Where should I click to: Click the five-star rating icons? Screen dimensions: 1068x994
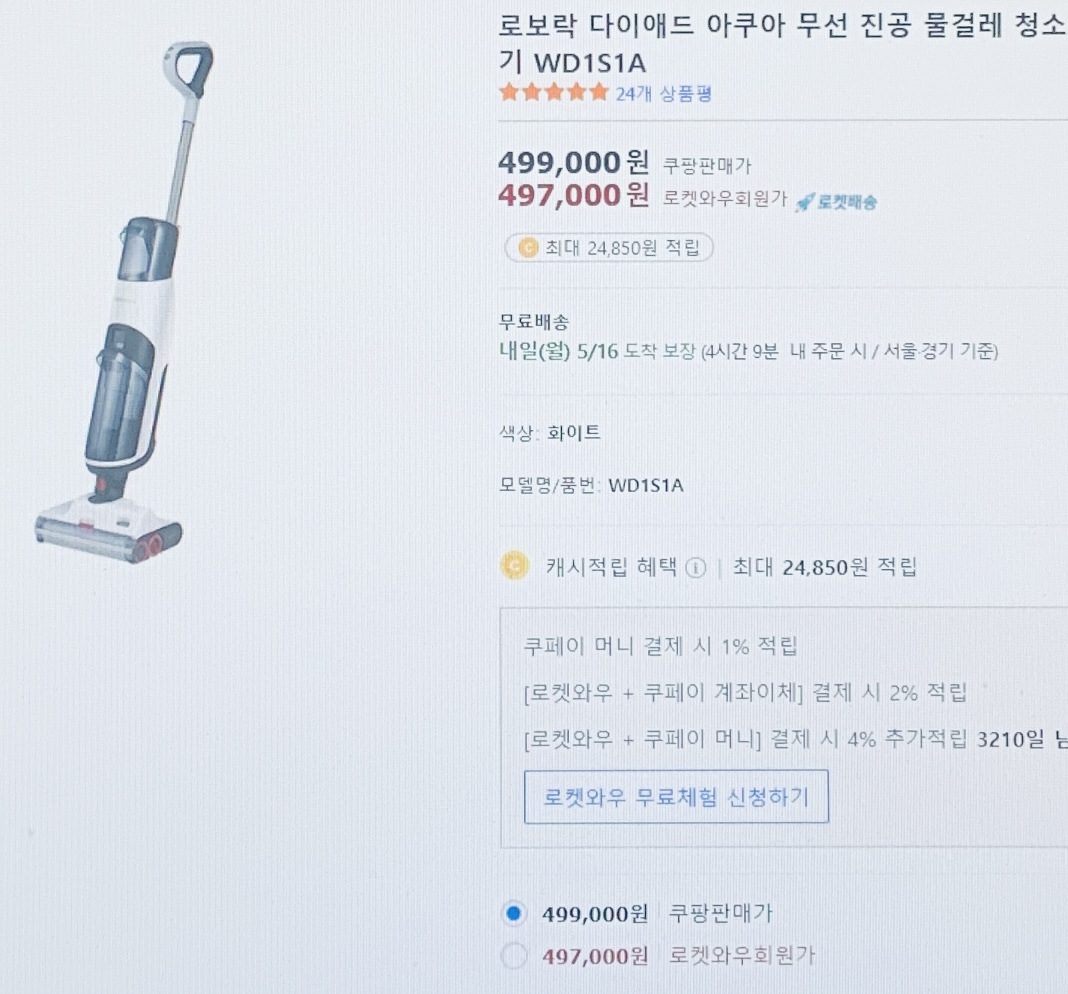pyautogui.click(x=554, y=92)
